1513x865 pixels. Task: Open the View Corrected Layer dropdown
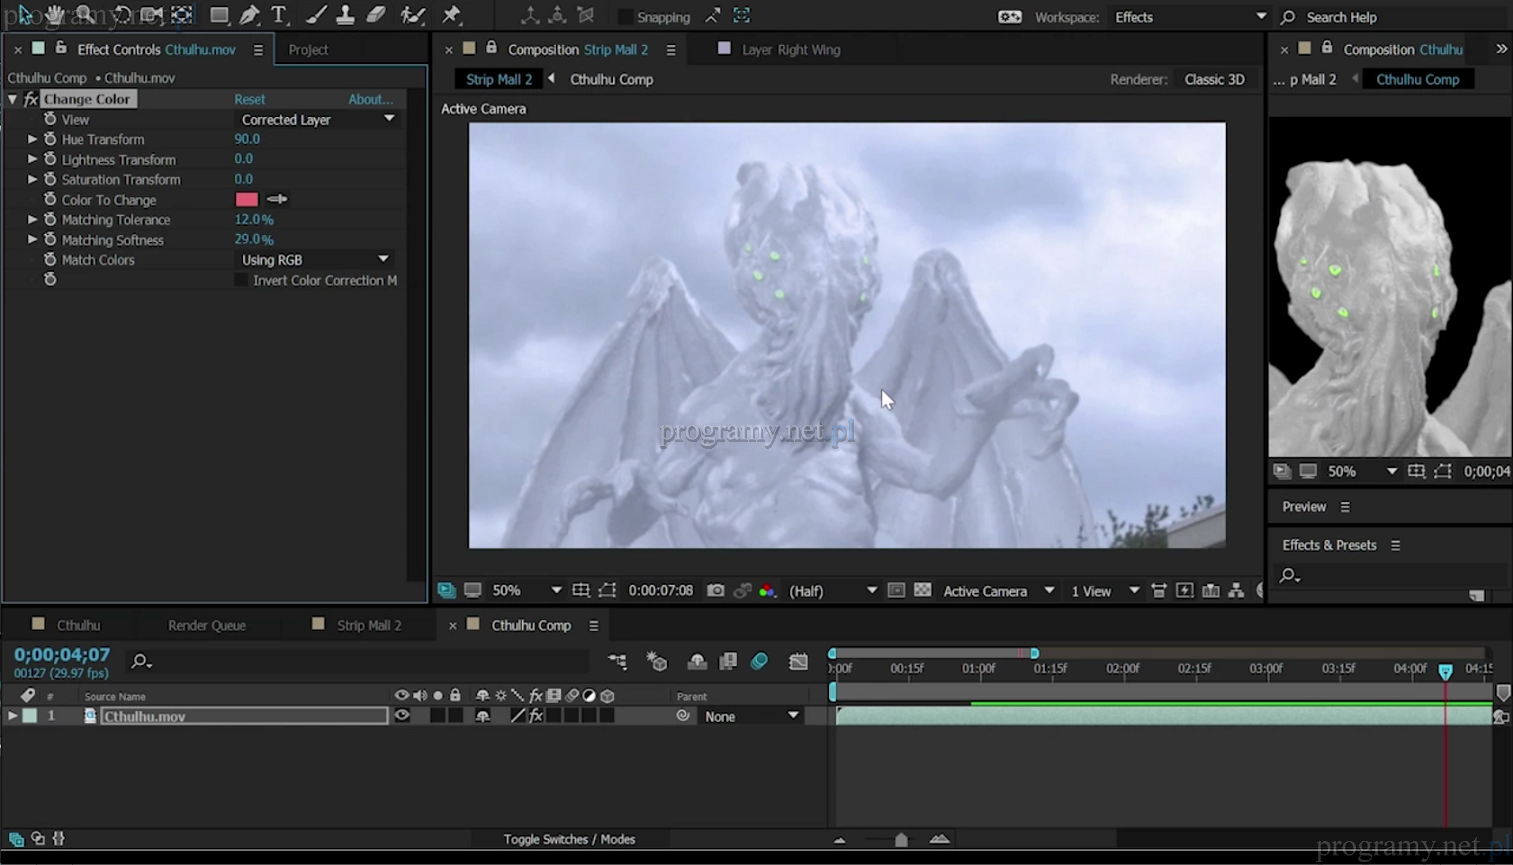(317, 119)
